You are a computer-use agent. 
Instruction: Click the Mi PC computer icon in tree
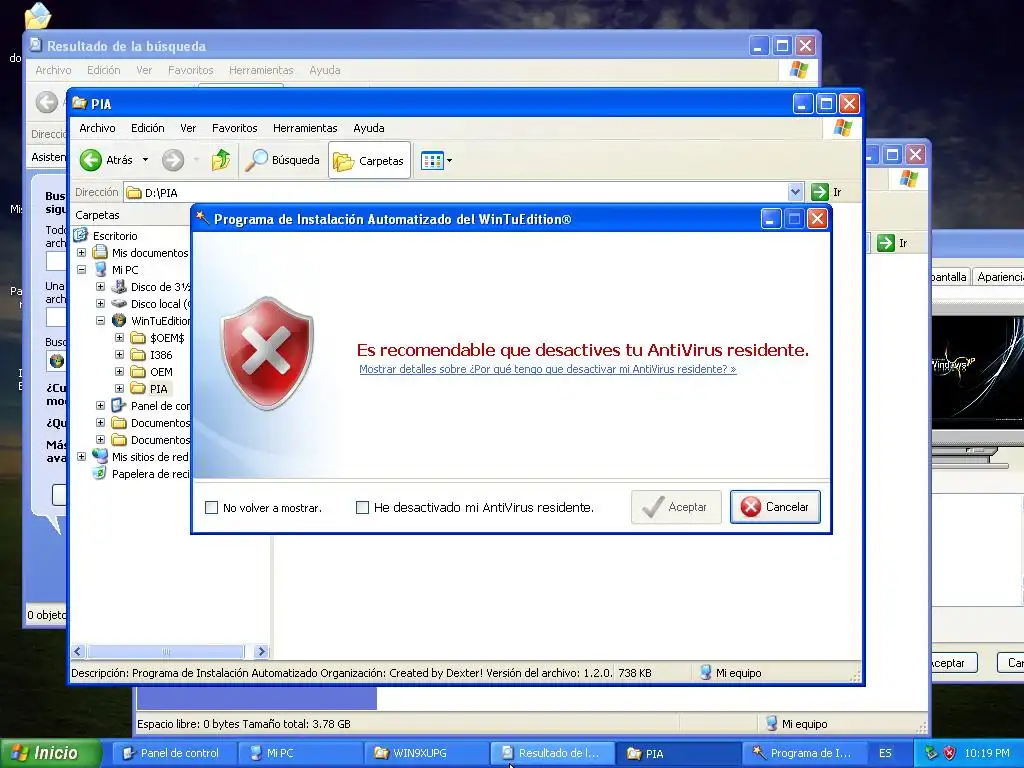pos(100,270)
